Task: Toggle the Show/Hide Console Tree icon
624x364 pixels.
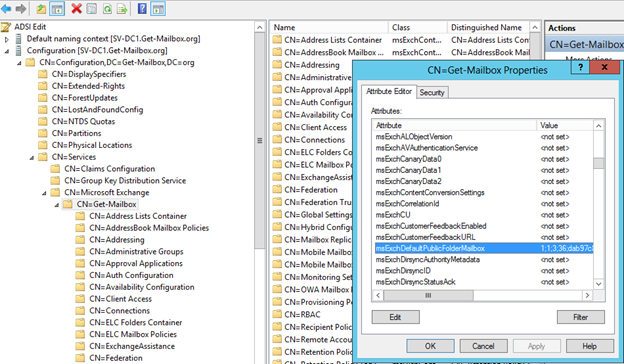Action: [x=57, y=8]
